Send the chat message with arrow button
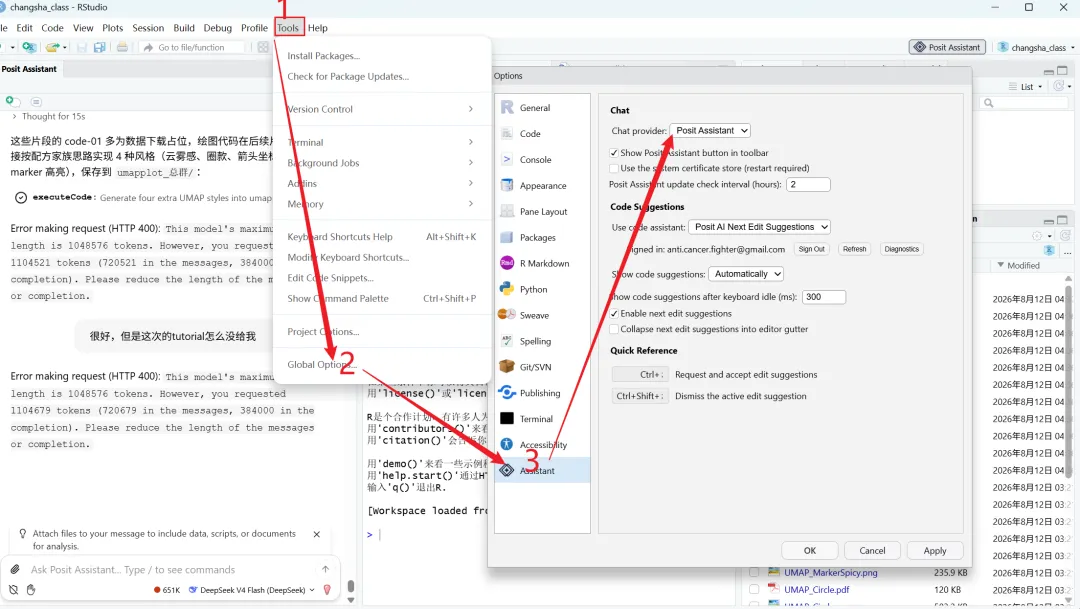The height and width of the screenshot is (609, 1080). (x=325, y=569)
